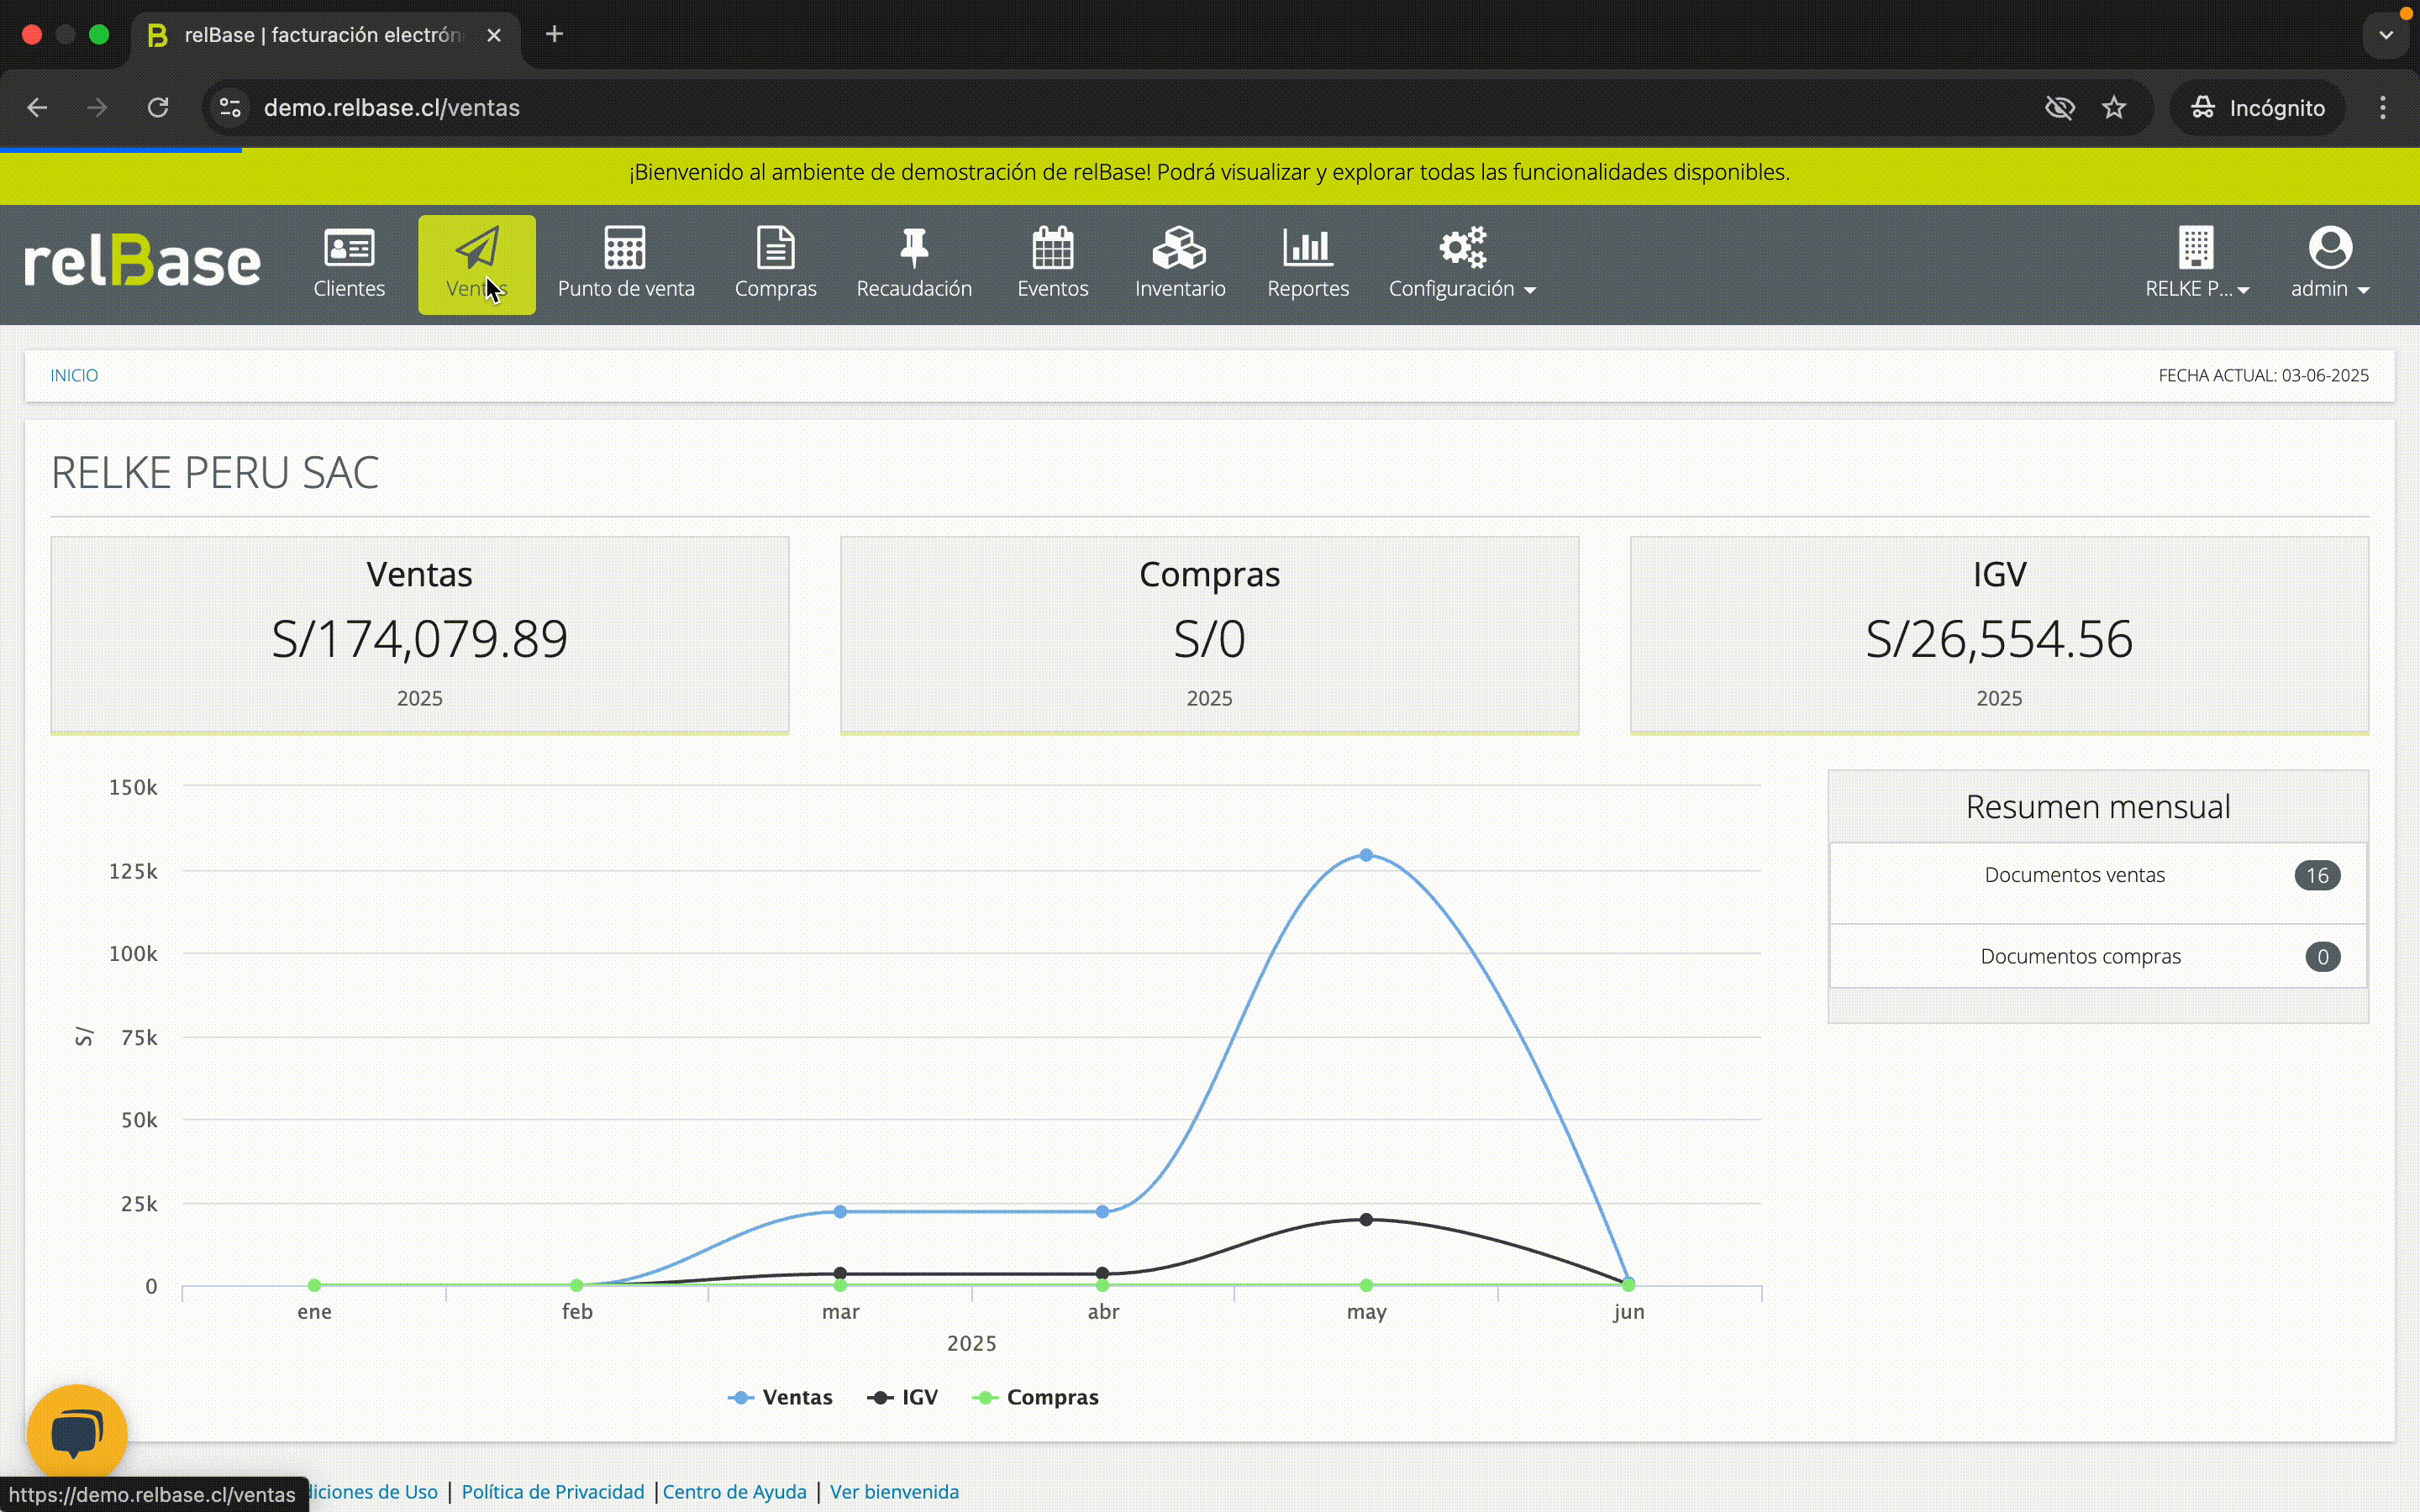This screenshot has width=2420, height=1512.
Task: Open the browser three-dot menu
Action: 2383,108
